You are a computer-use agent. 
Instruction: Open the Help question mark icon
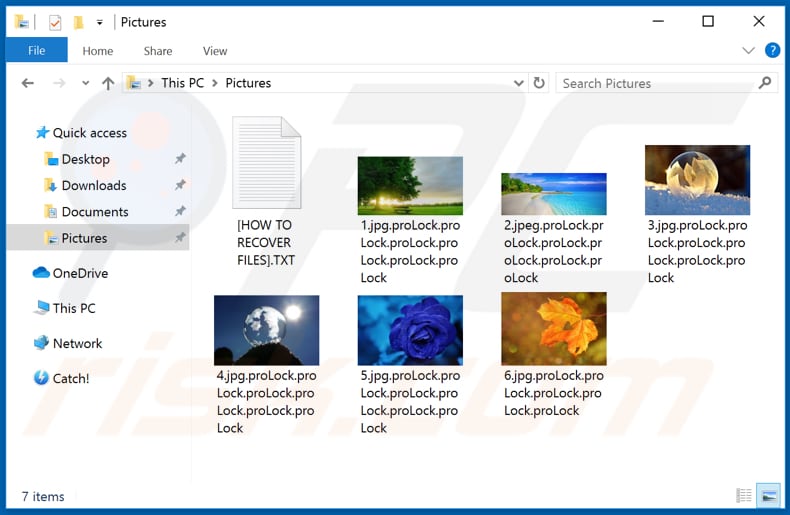772,50
